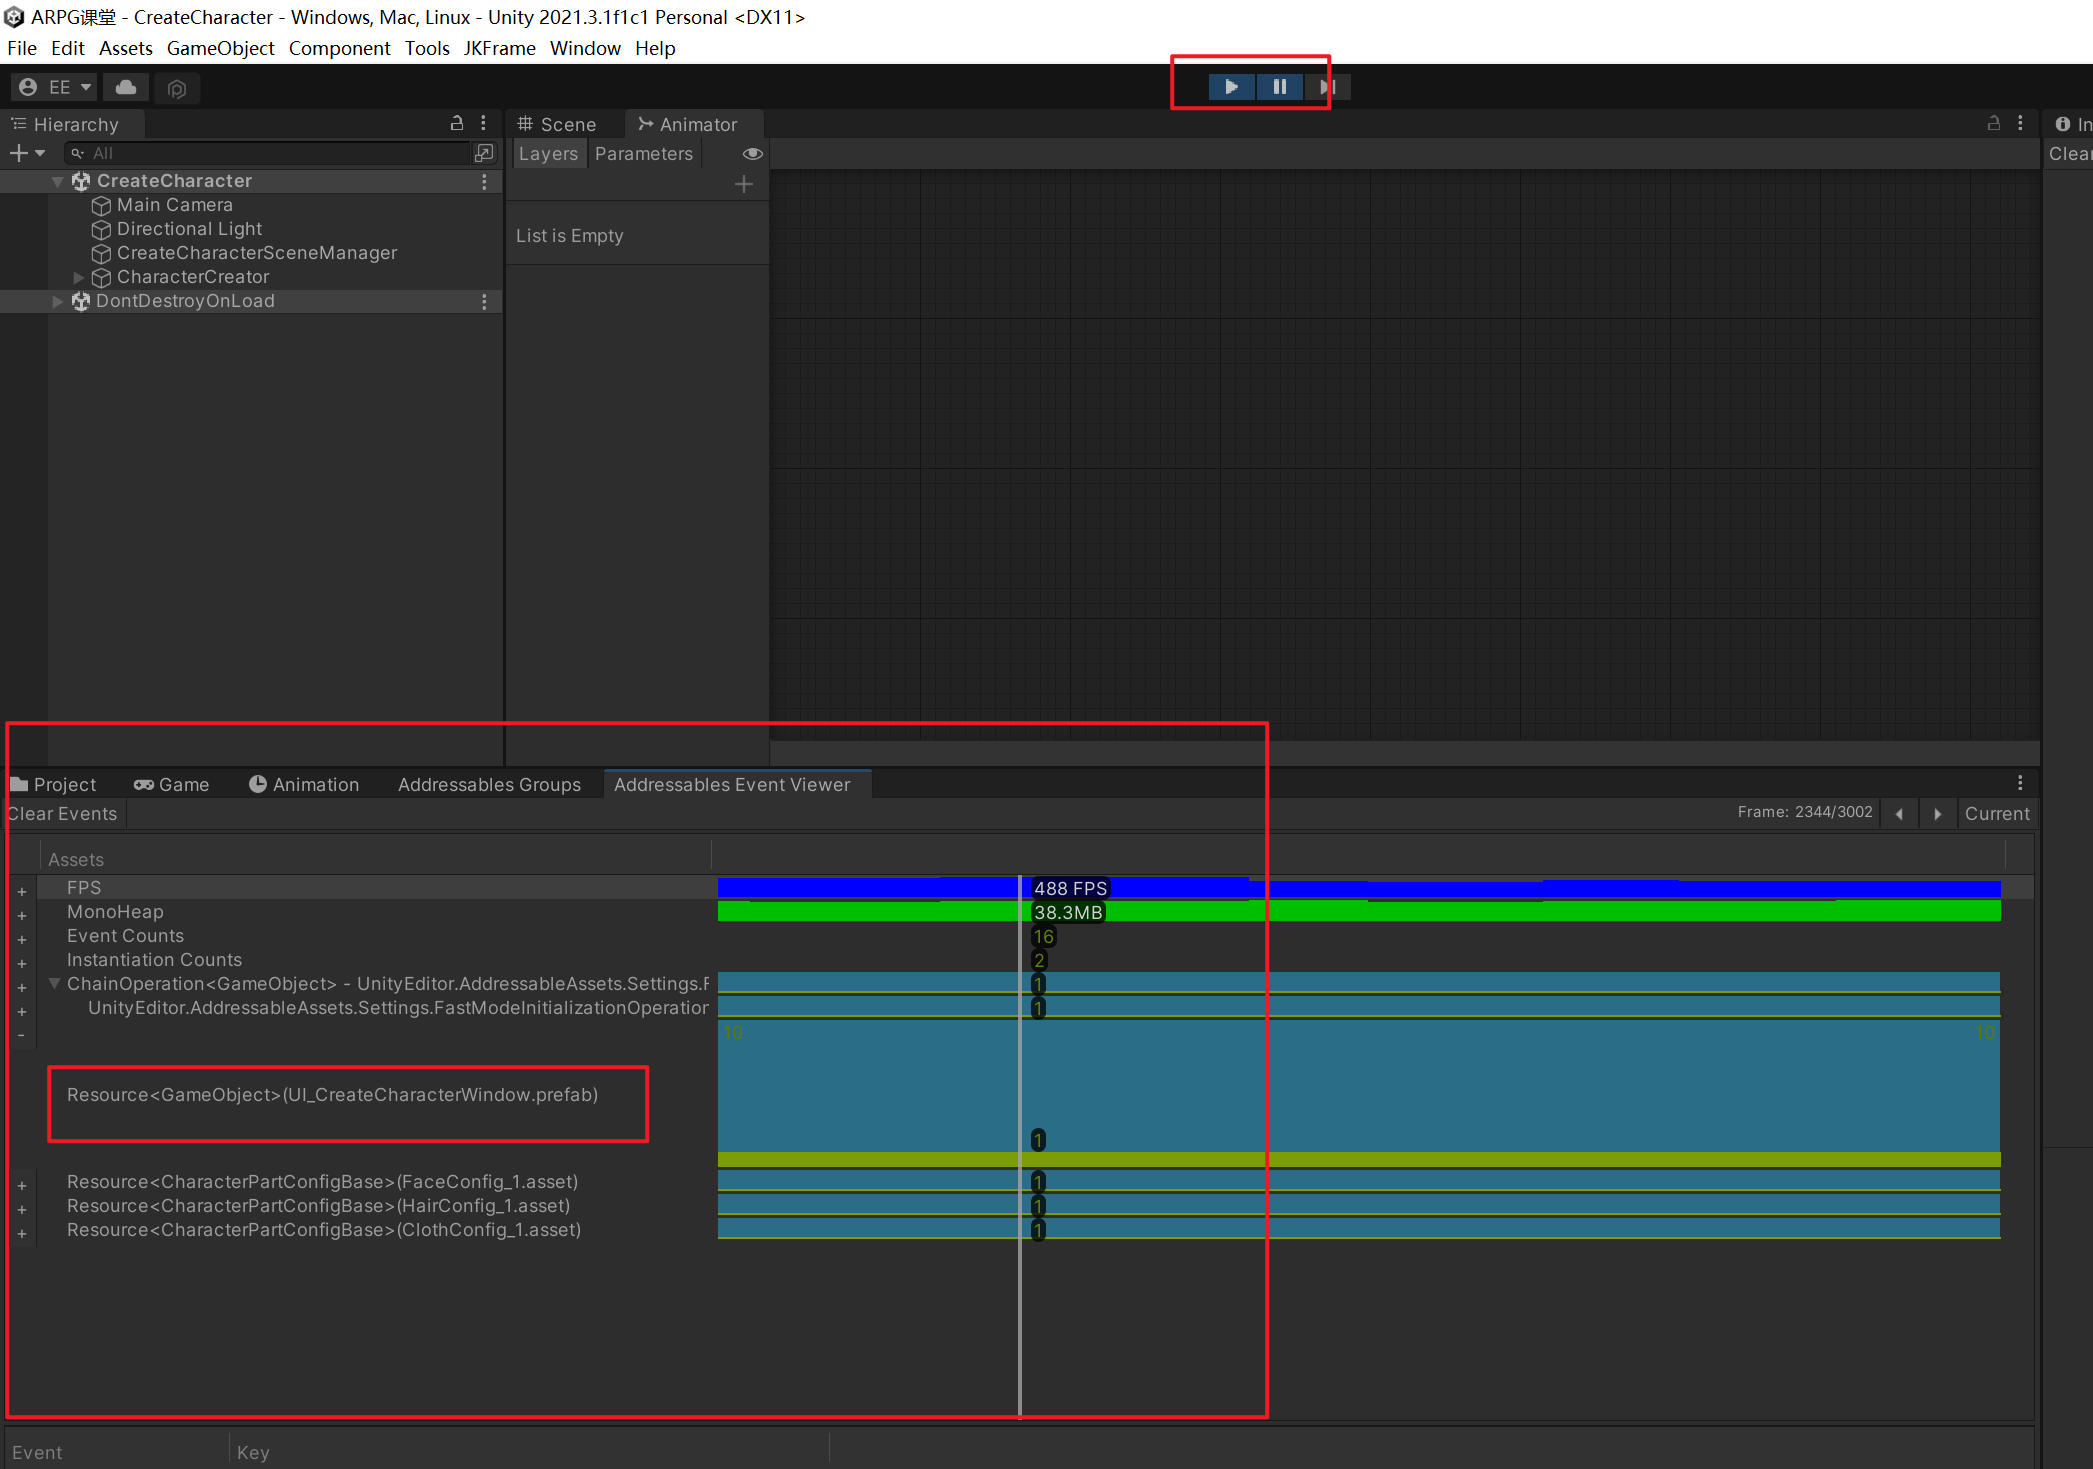Switch to Addressables Groups tab
The width and height of the screenshot is (2093, 1469).
pos(489,785)
